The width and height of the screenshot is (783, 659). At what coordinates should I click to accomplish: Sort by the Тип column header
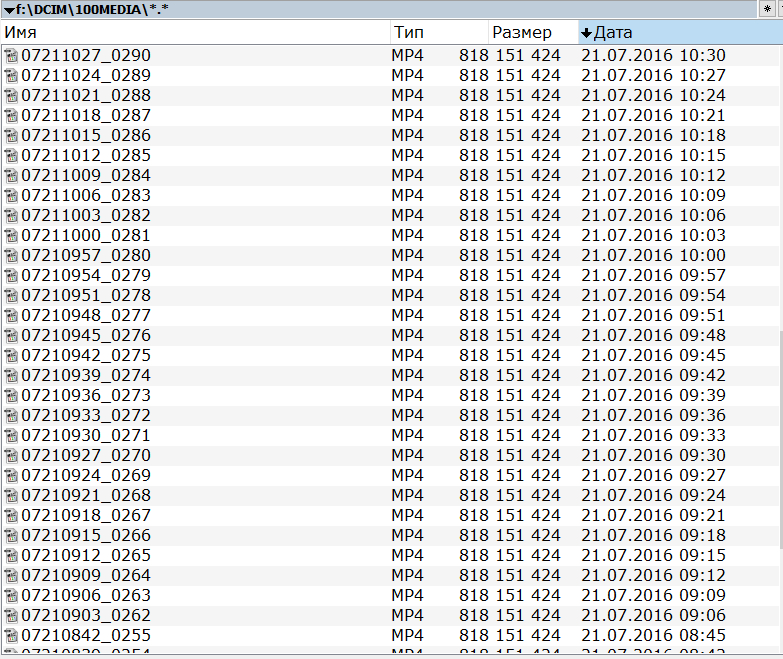coord(438,32)
